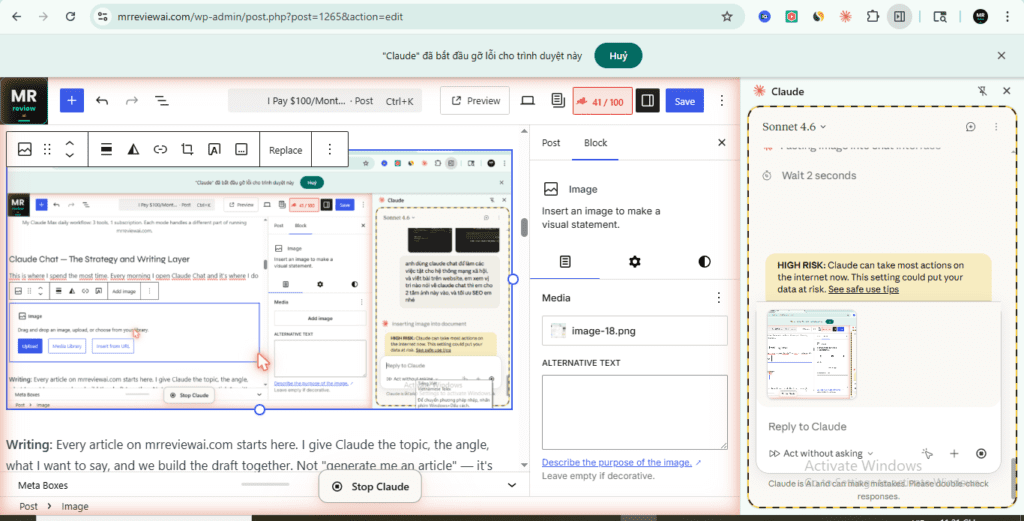Screen dimensions: 1024x521
Task: View site information in address bar
Action: [x=103, y=16]
